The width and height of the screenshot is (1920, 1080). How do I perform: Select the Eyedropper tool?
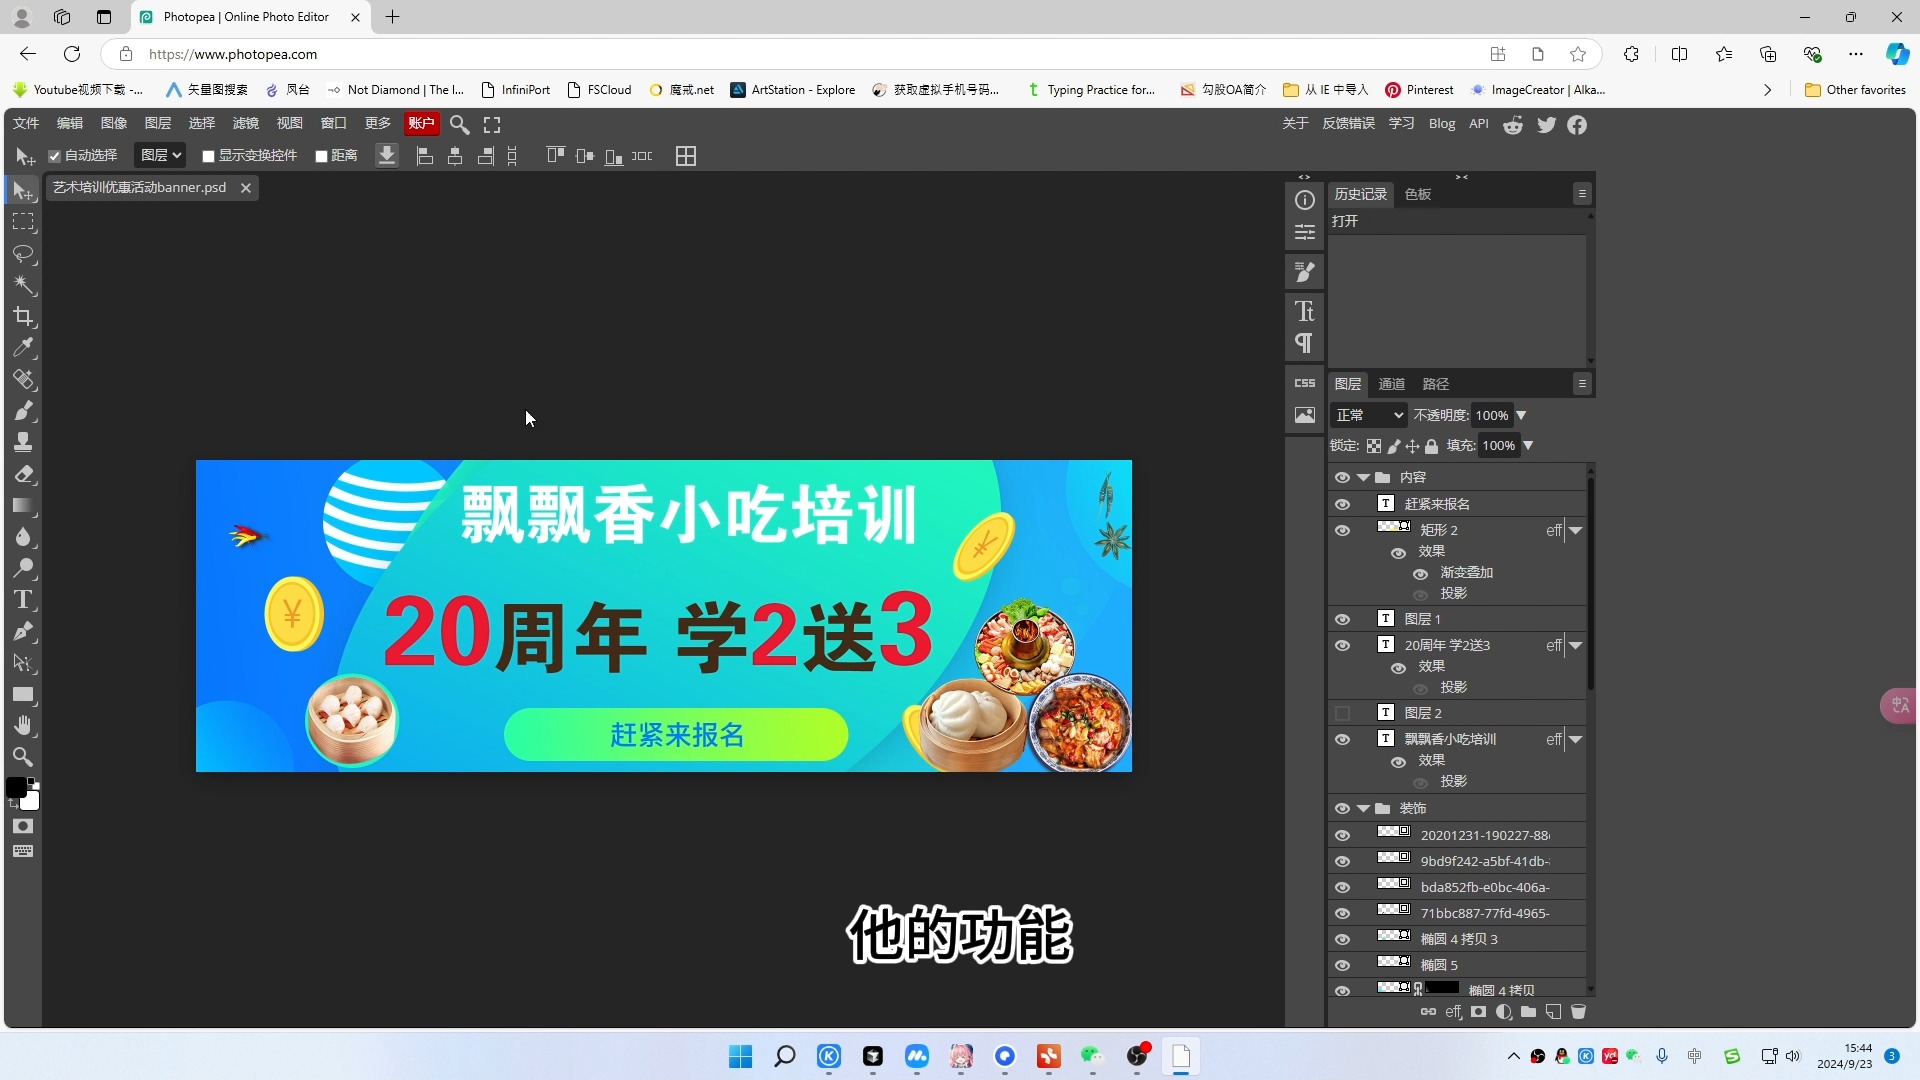coord(24,349)
